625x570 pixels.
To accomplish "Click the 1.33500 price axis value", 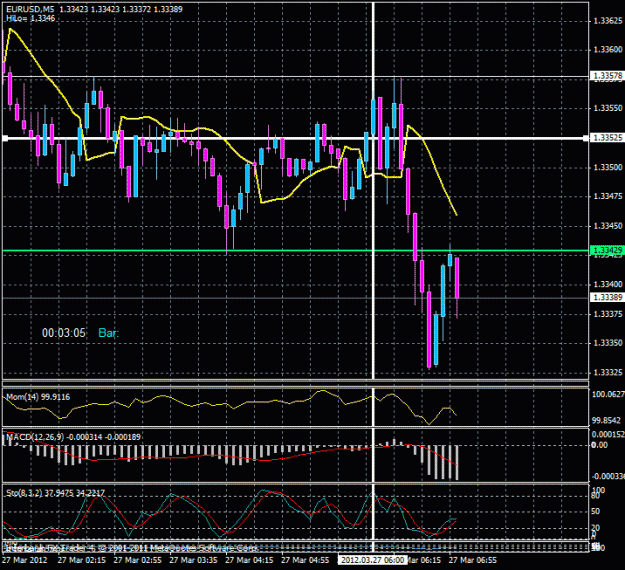I will (x=608, y=167).
